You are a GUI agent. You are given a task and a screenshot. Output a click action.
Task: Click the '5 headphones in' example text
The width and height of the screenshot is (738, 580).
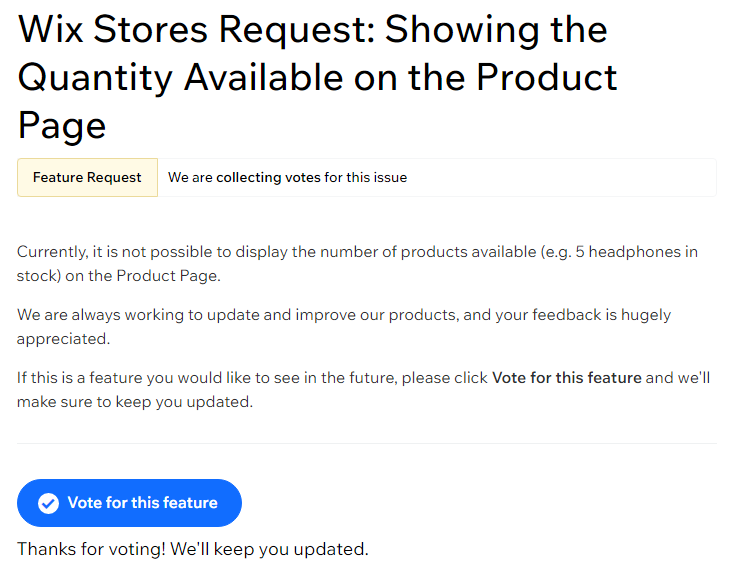(x=637, y=252)
